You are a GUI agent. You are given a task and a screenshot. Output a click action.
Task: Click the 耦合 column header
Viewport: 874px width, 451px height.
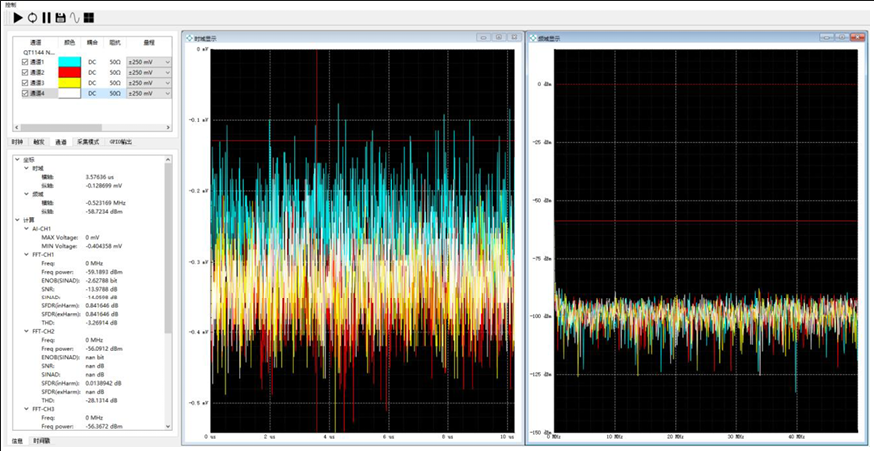tap(92, 42)
